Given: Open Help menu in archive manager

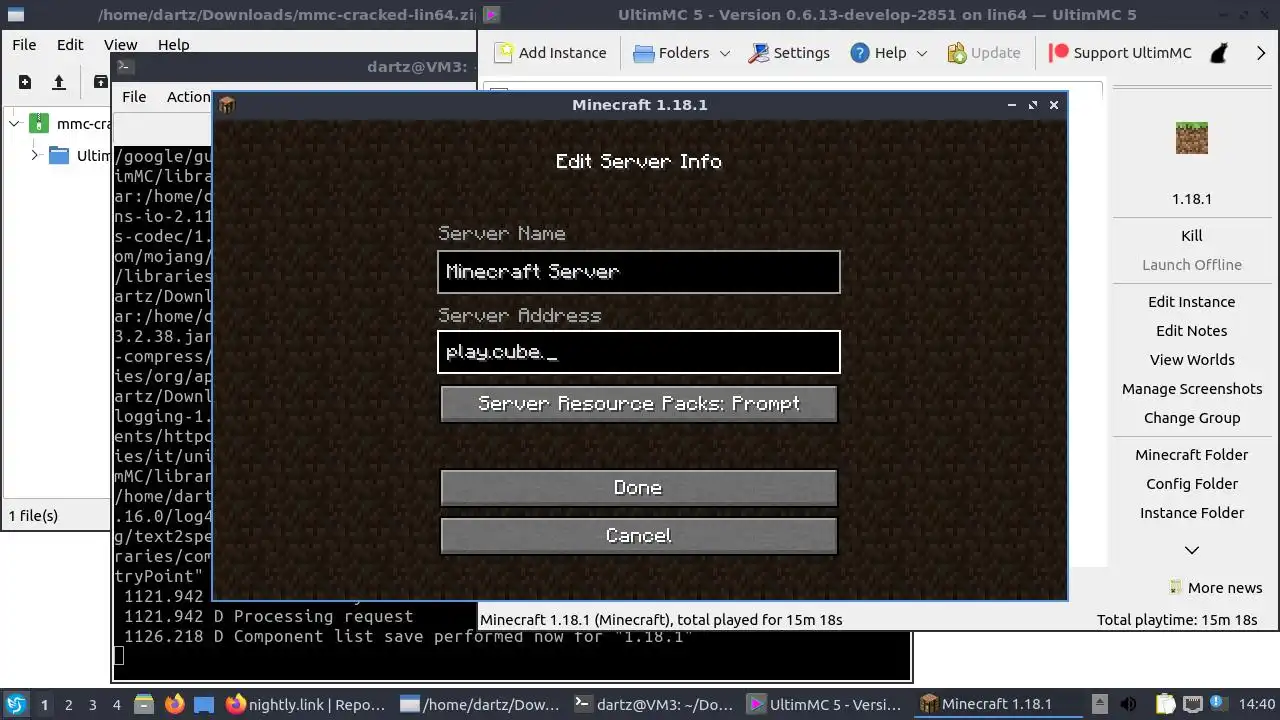Looking at the screenshot, I should (x=173, y=45).
